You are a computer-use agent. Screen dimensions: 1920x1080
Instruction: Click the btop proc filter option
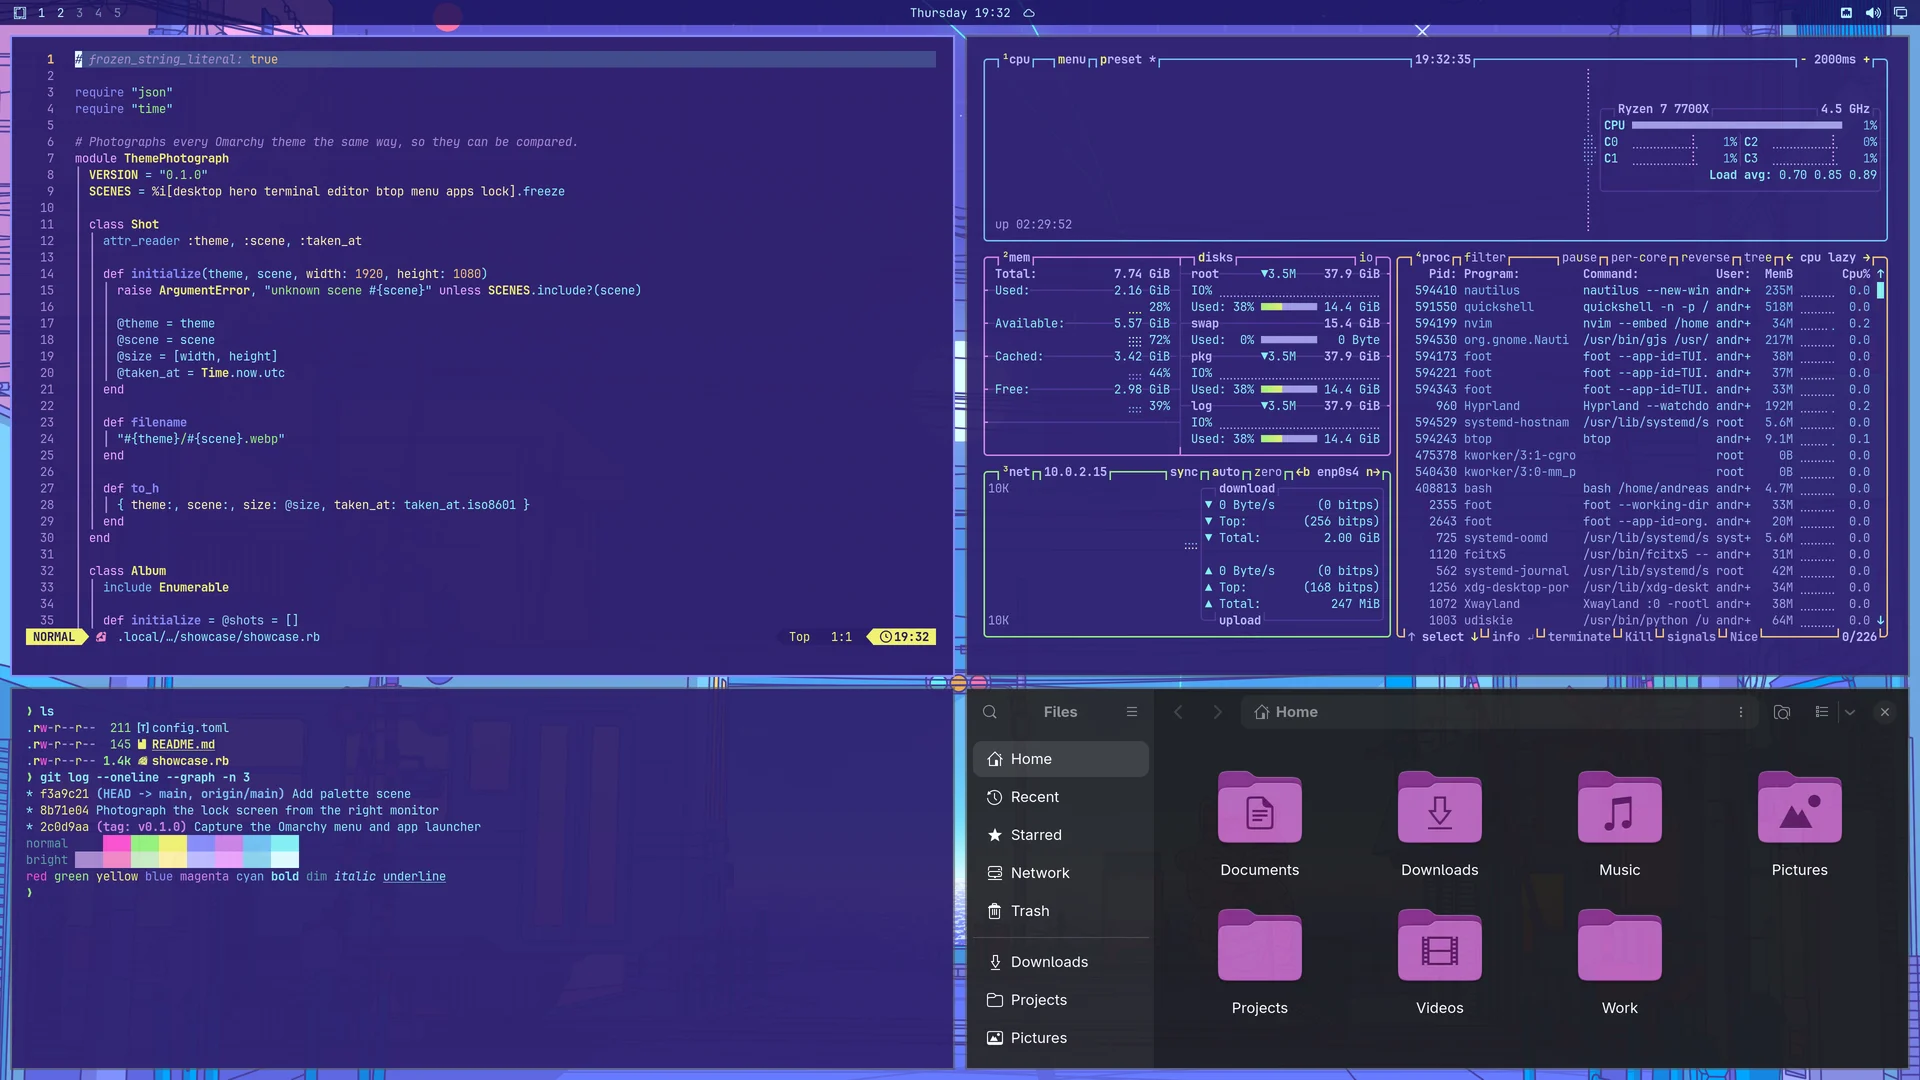click(x=1485, y=258)
